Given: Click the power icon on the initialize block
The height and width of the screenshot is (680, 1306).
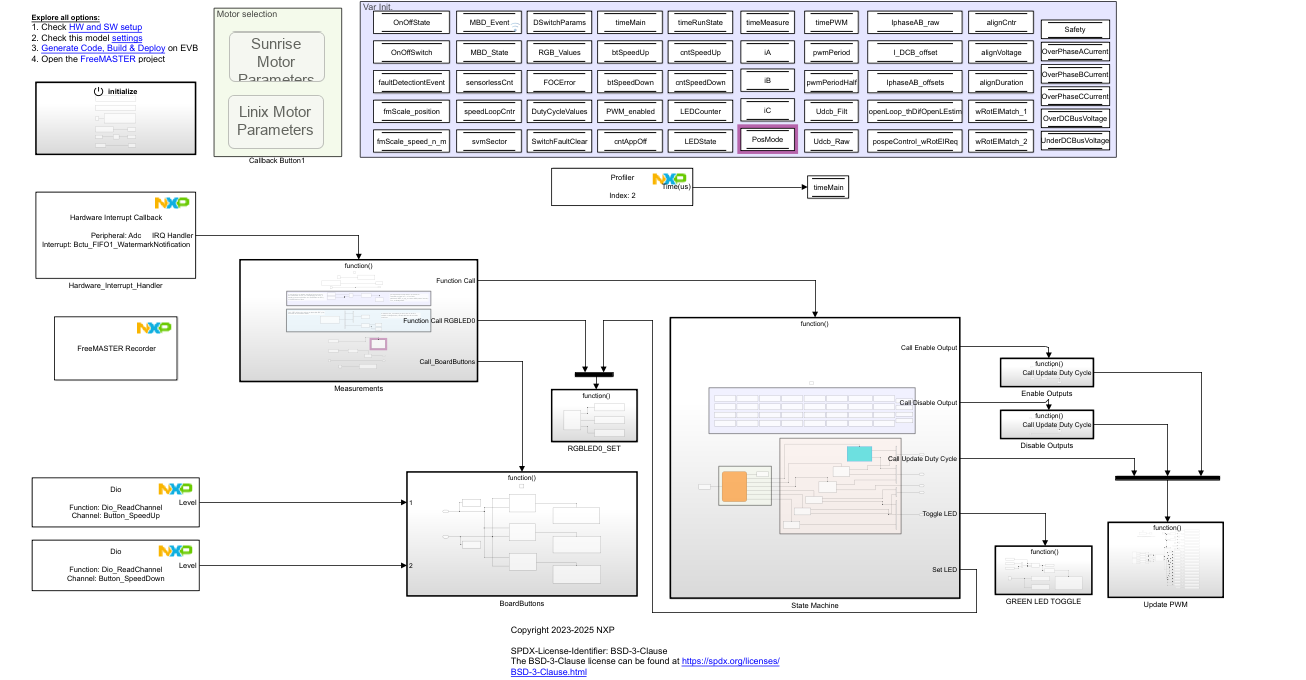Looking at the screenshot, I should click(98, 91).
